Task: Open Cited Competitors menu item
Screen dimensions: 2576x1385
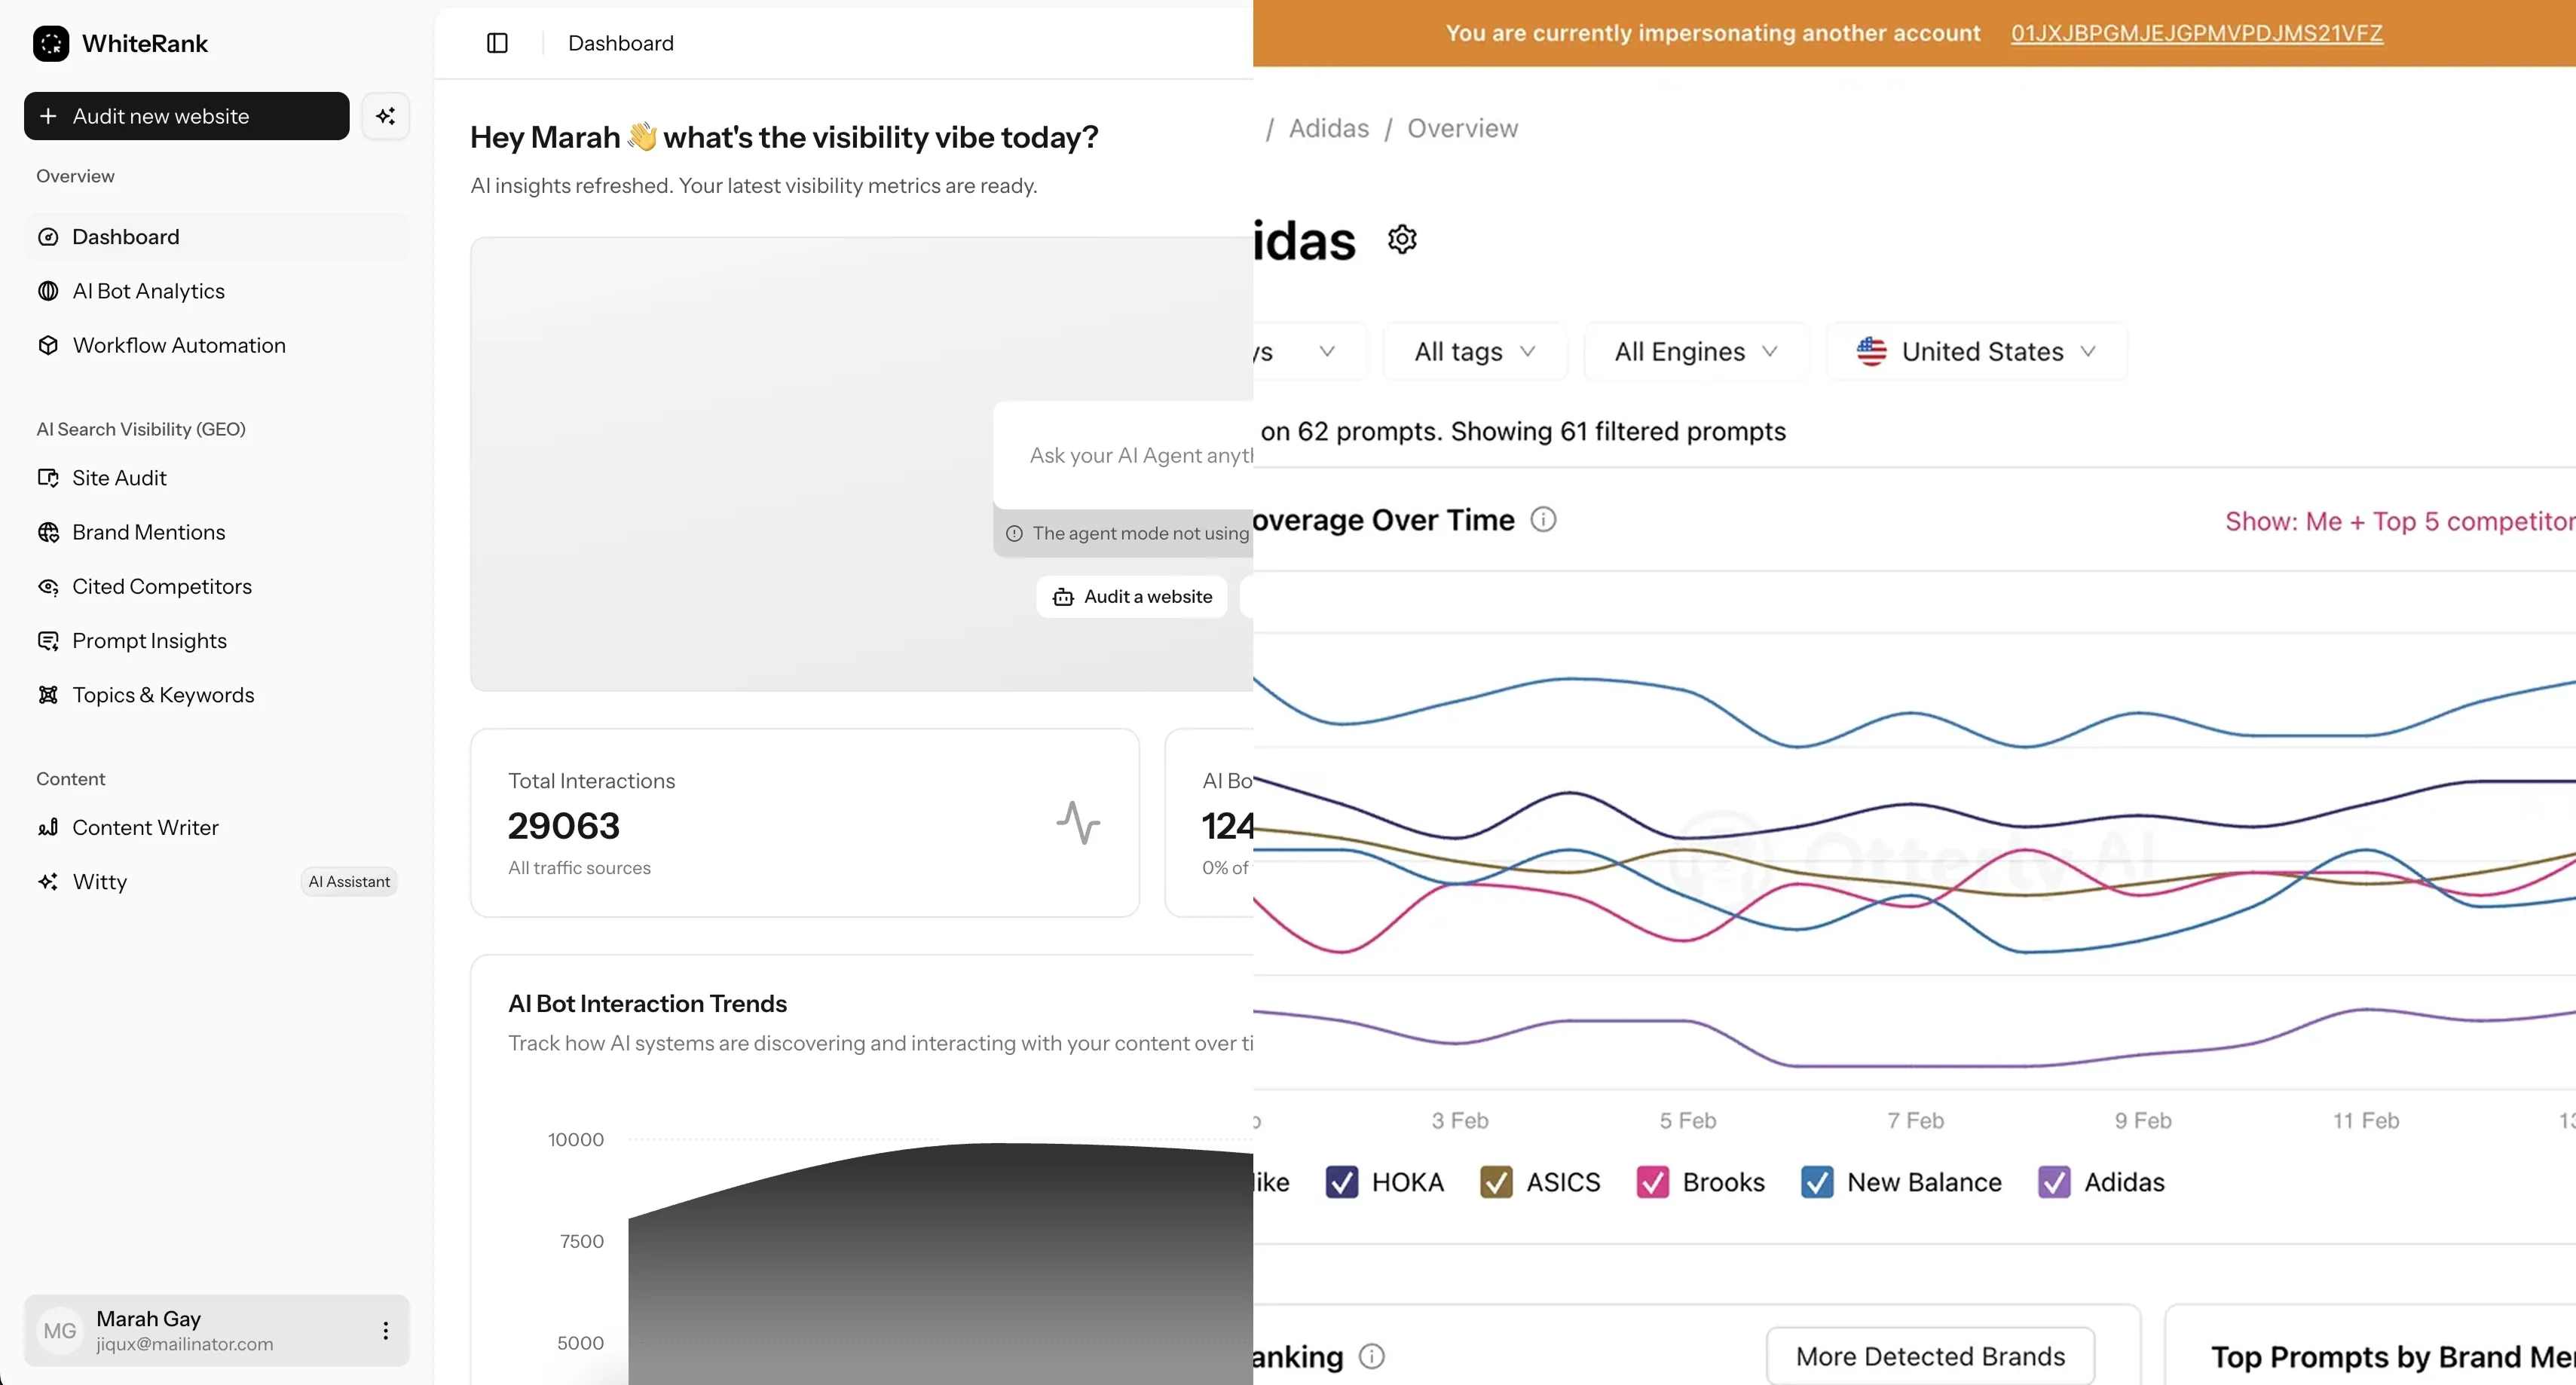Action: [217, 586]
